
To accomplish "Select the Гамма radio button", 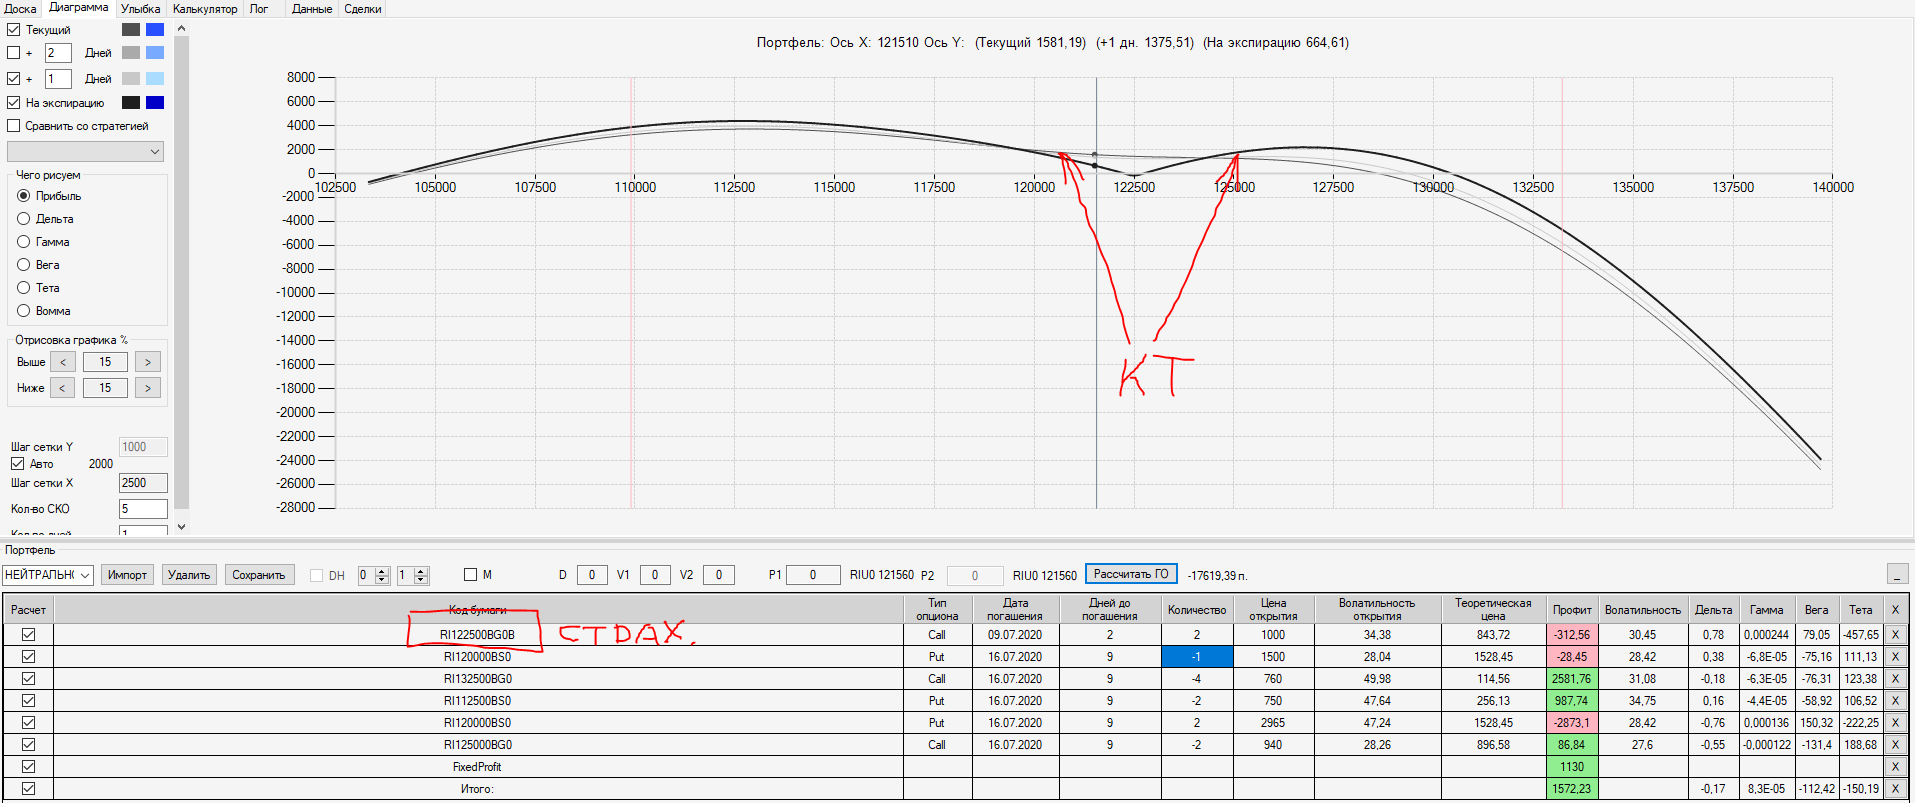I will click(24, 242).
